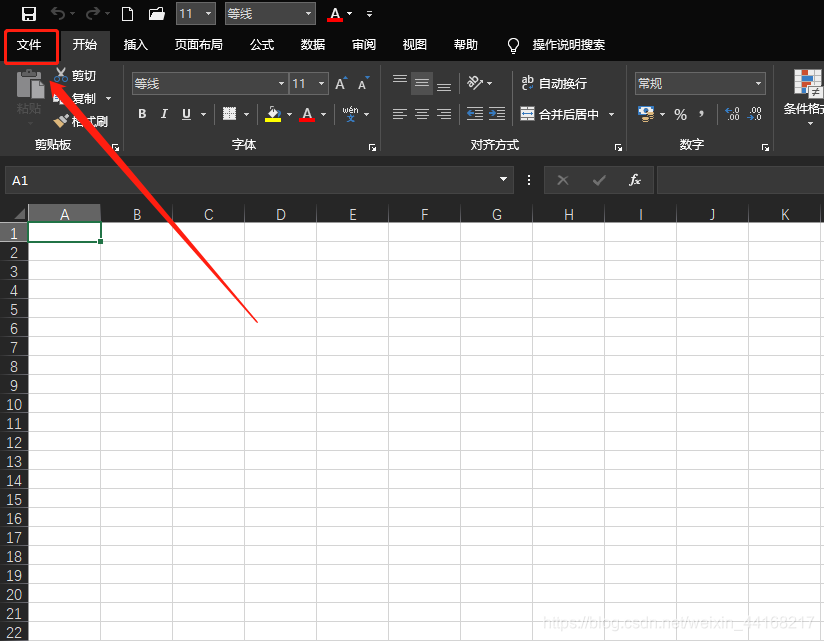Image resolution: width=824 pixels, height=641 pixels.
Task: Click the Select All corner triangle
Action: tap(20, 213)
